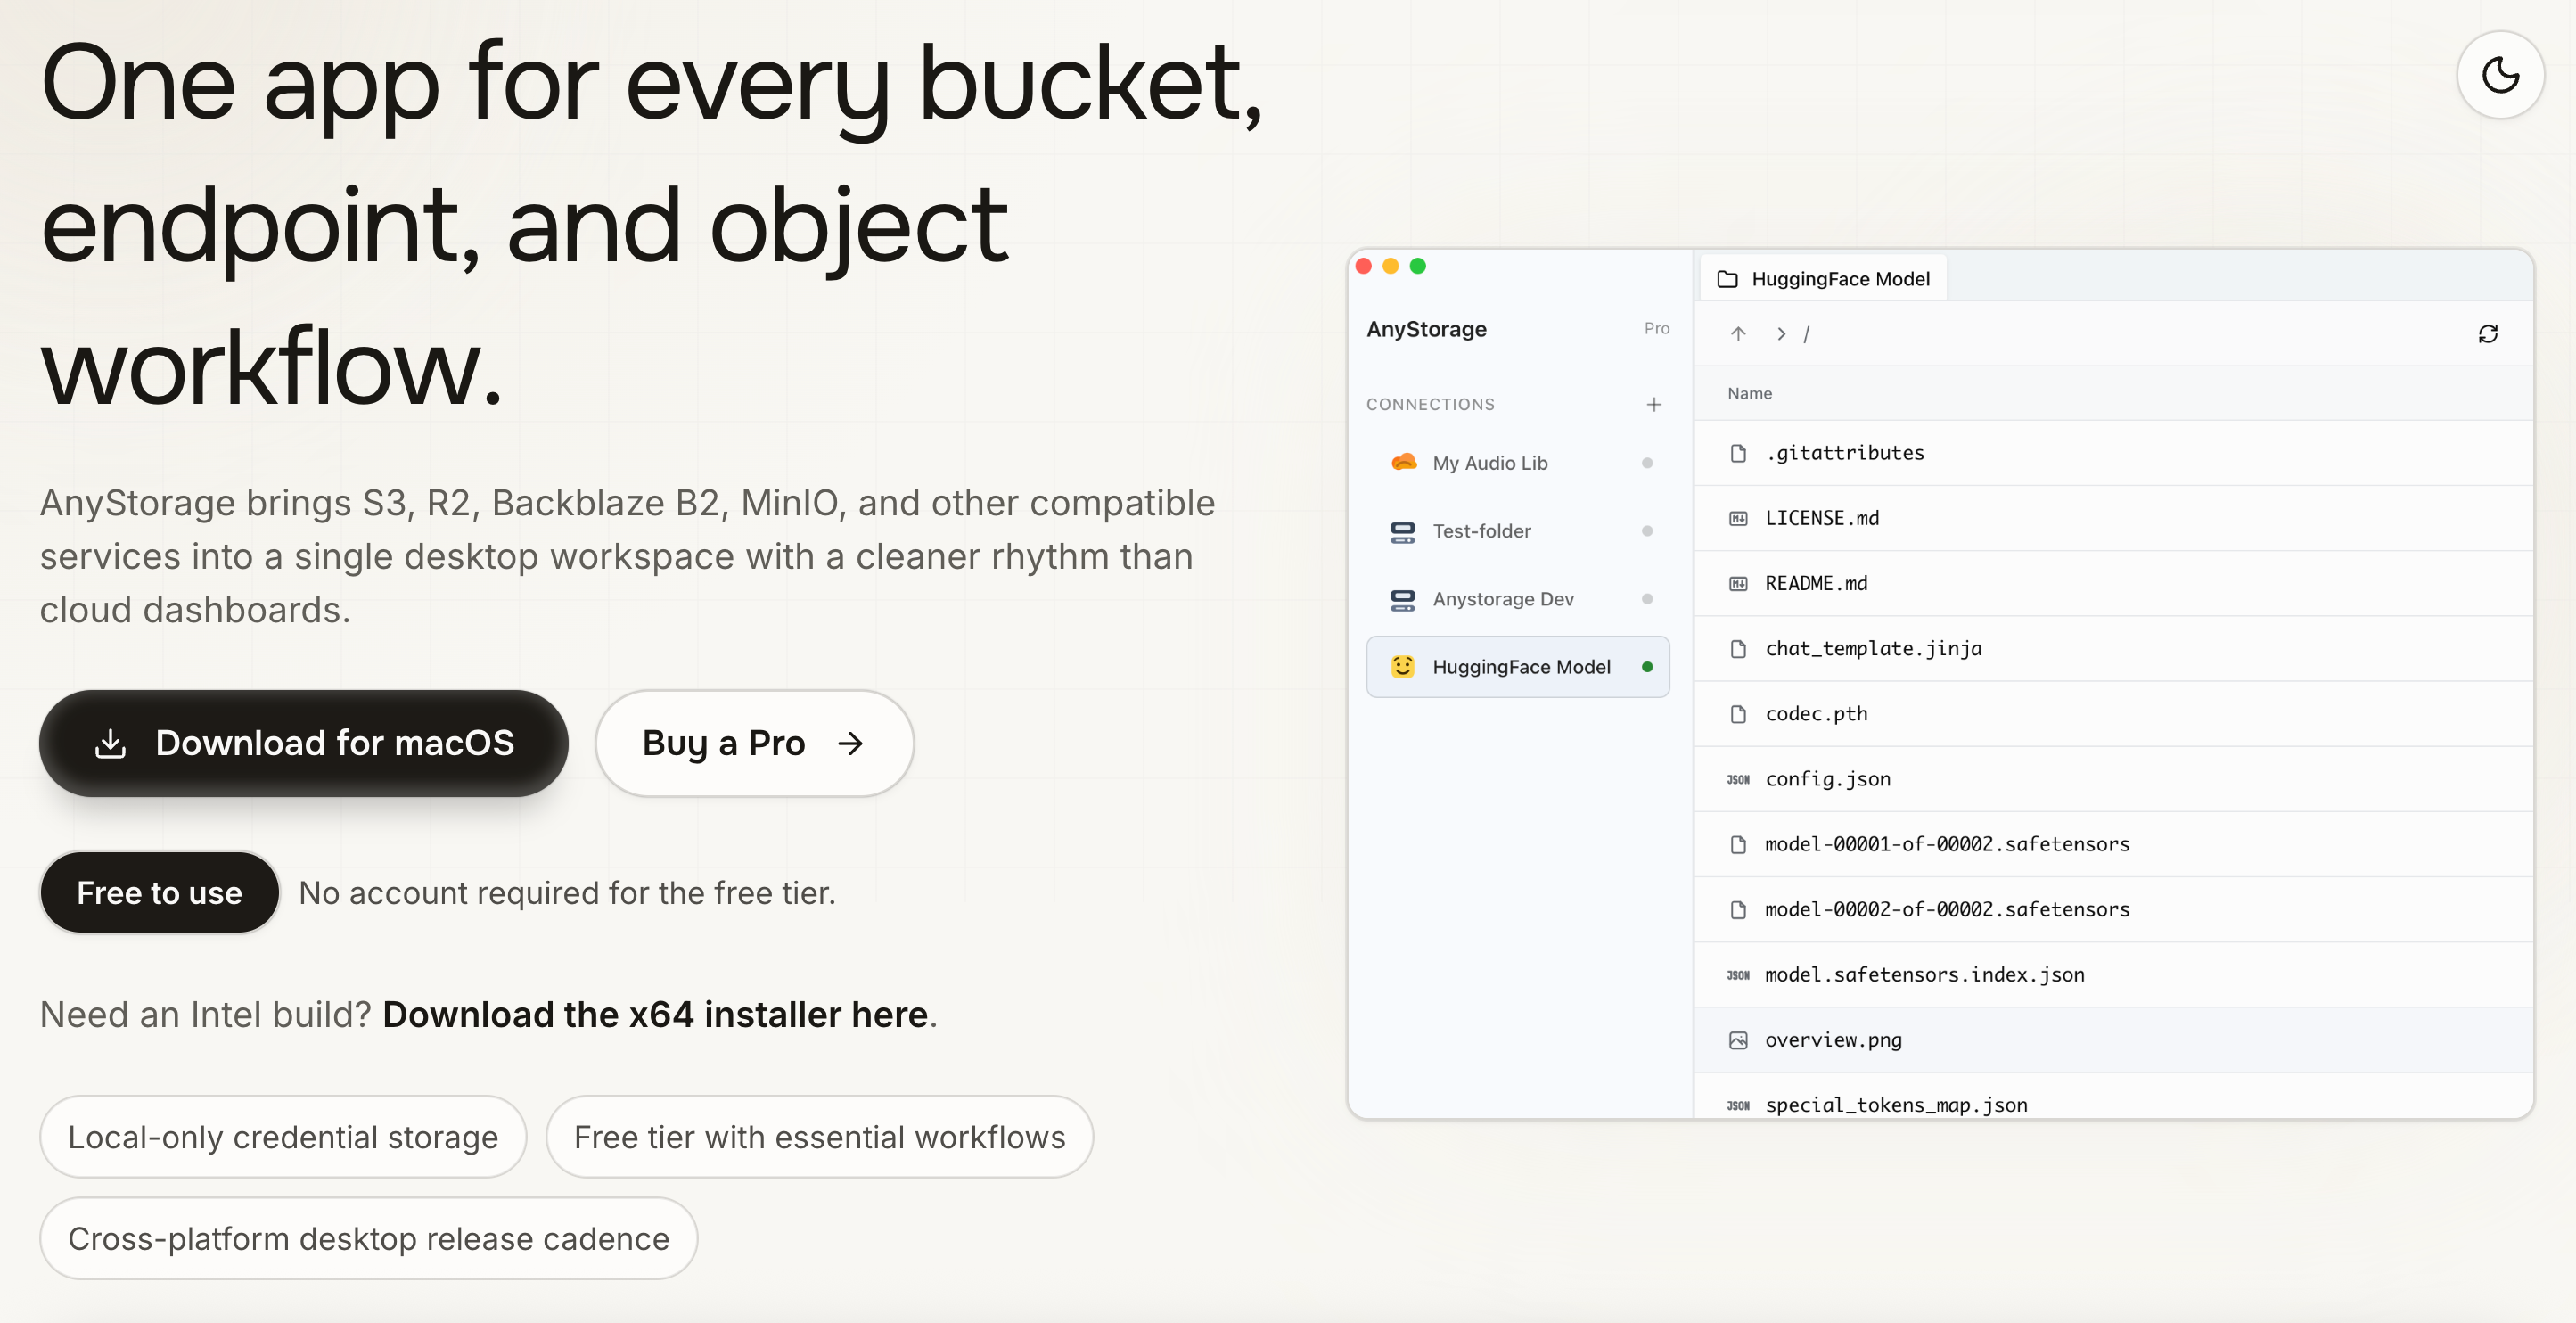Click the Anystorage Dev server icon
This screenshot has width=2576, height=1323.
[1402, 599]
